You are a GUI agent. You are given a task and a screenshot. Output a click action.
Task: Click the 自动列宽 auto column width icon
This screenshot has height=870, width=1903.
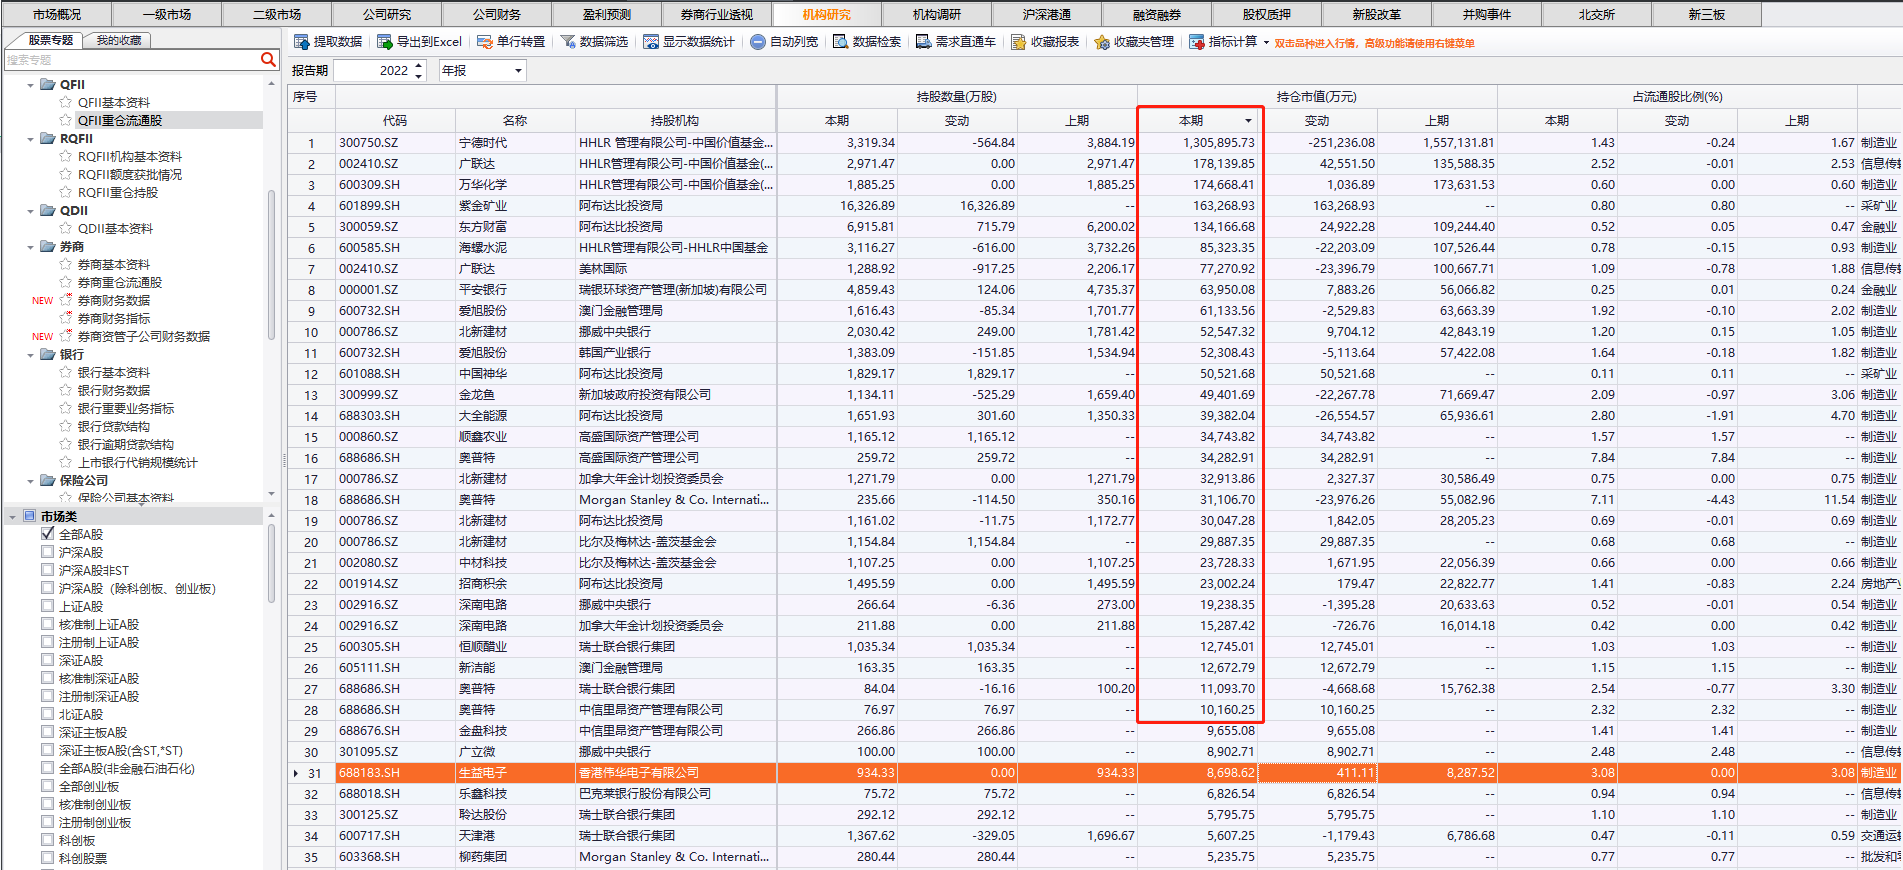757,42
